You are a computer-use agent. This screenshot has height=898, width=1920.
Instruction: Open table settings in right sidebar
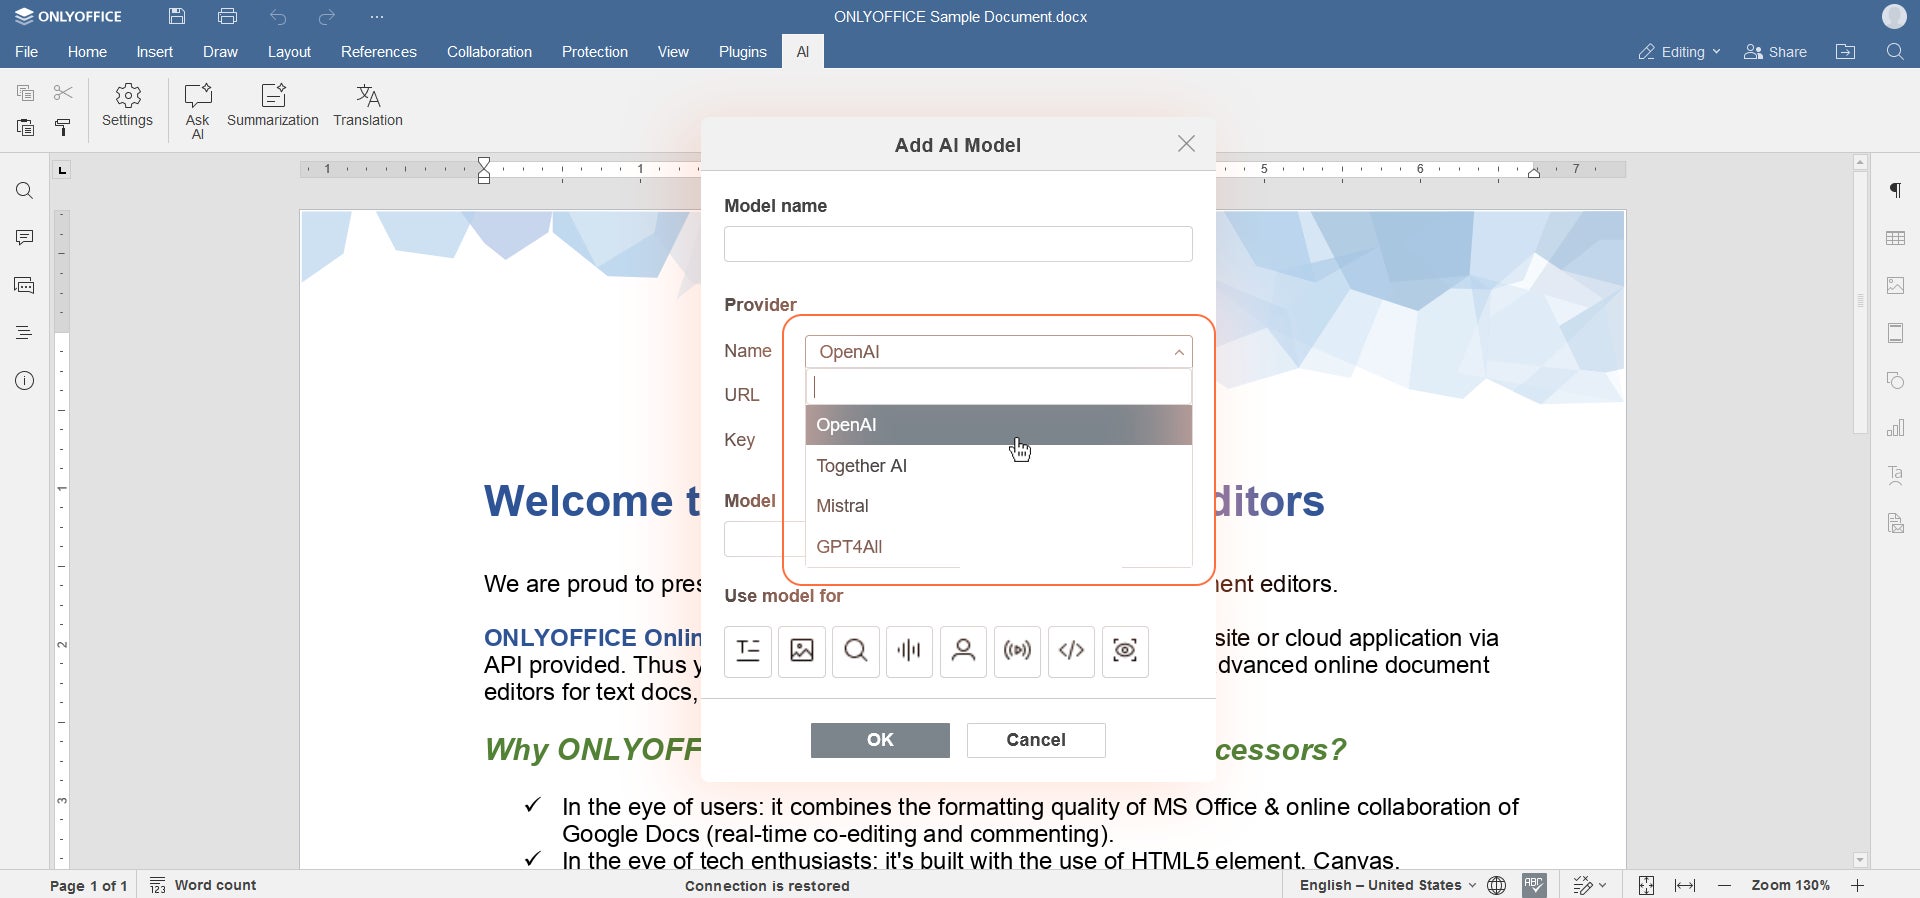(1896, 238)
